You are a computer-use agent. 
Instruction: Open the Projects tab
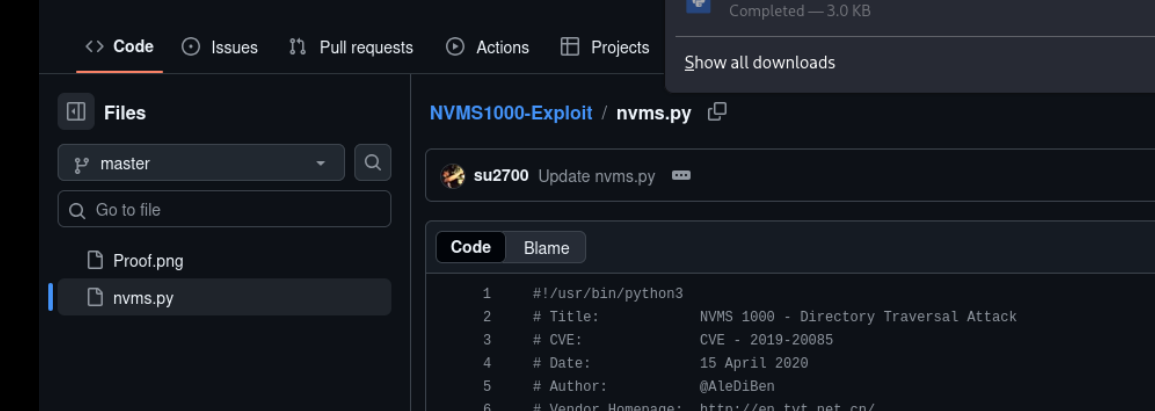[x=605, y=47]
